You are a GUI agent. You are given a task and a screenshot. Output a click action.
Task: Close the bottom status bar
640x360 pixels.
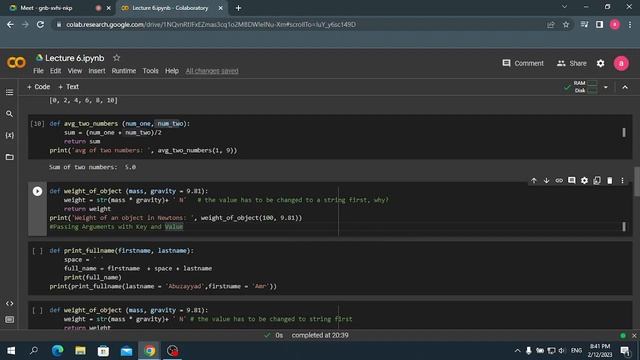point(634,336)
